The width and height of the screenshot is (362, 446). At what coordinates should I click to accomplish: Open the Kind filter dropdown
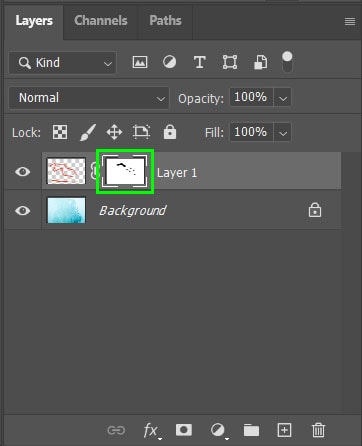pyautogui.click(x=63, y=63)
